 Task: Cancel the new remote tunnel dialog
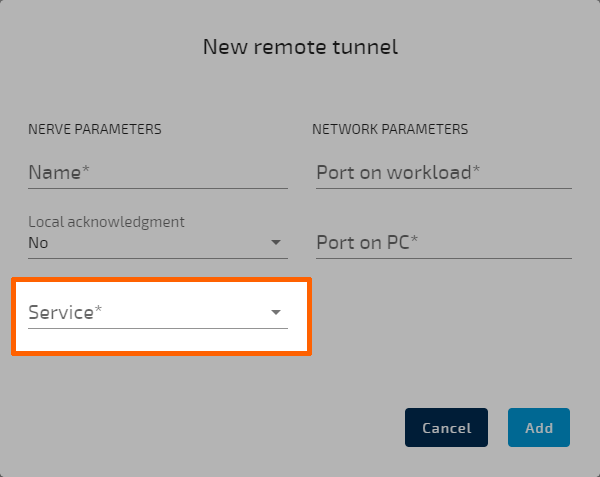click(x=446, y=428)
